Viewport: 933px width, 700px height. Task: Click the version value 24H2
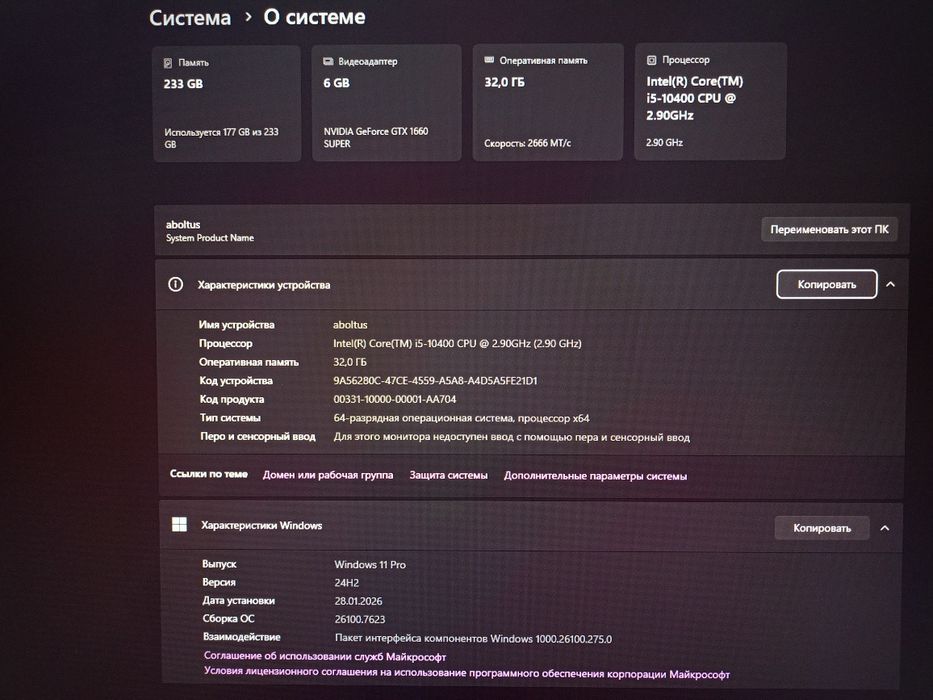coord(346,583)
